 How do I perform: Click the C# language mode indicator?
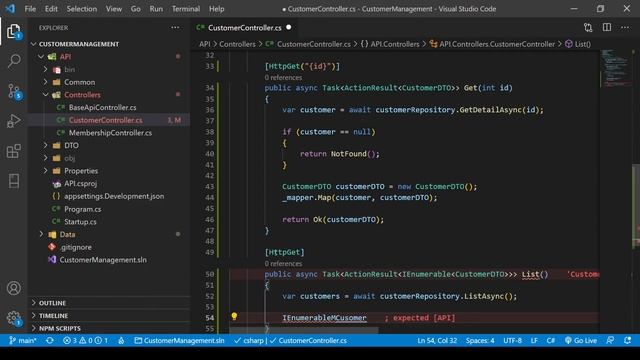click(551, 340)
